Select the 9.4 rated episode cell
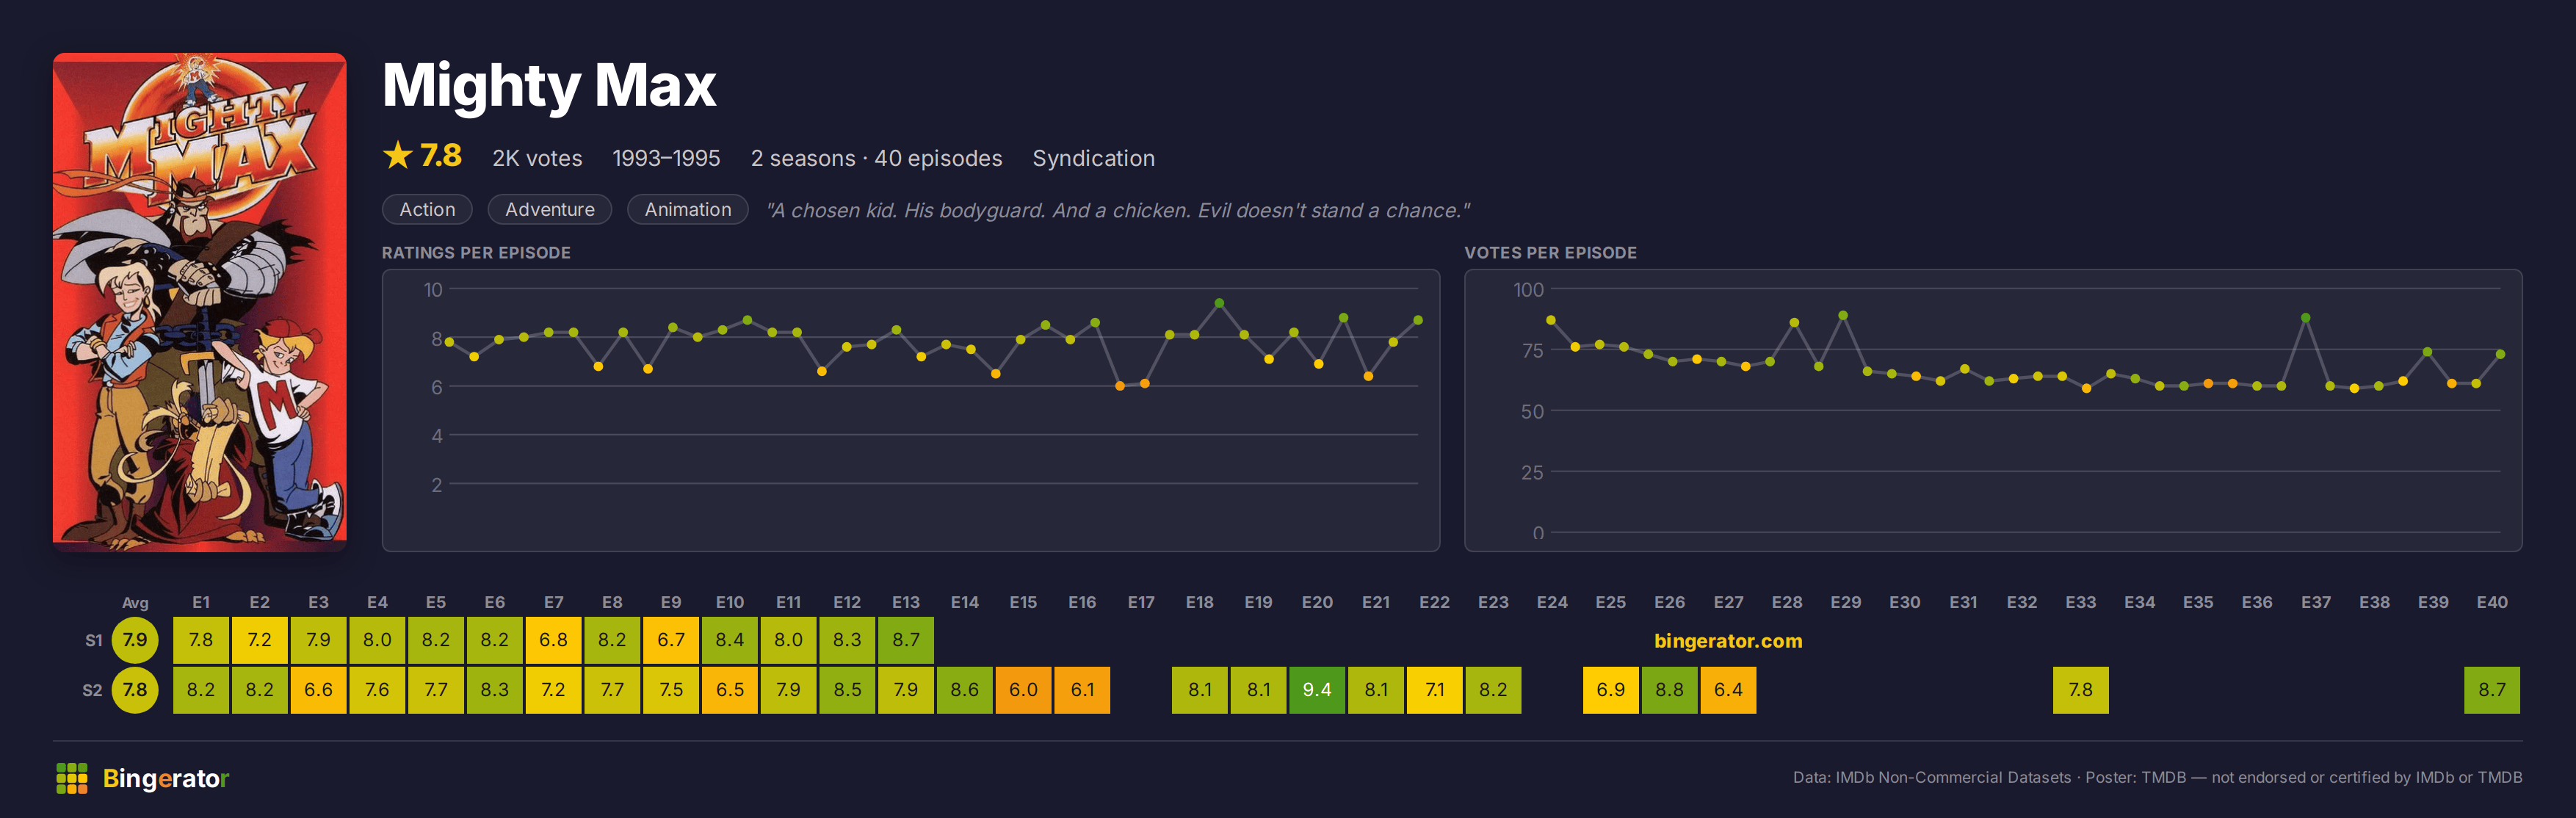The image size is (2576, 818). coord(1317,690)
